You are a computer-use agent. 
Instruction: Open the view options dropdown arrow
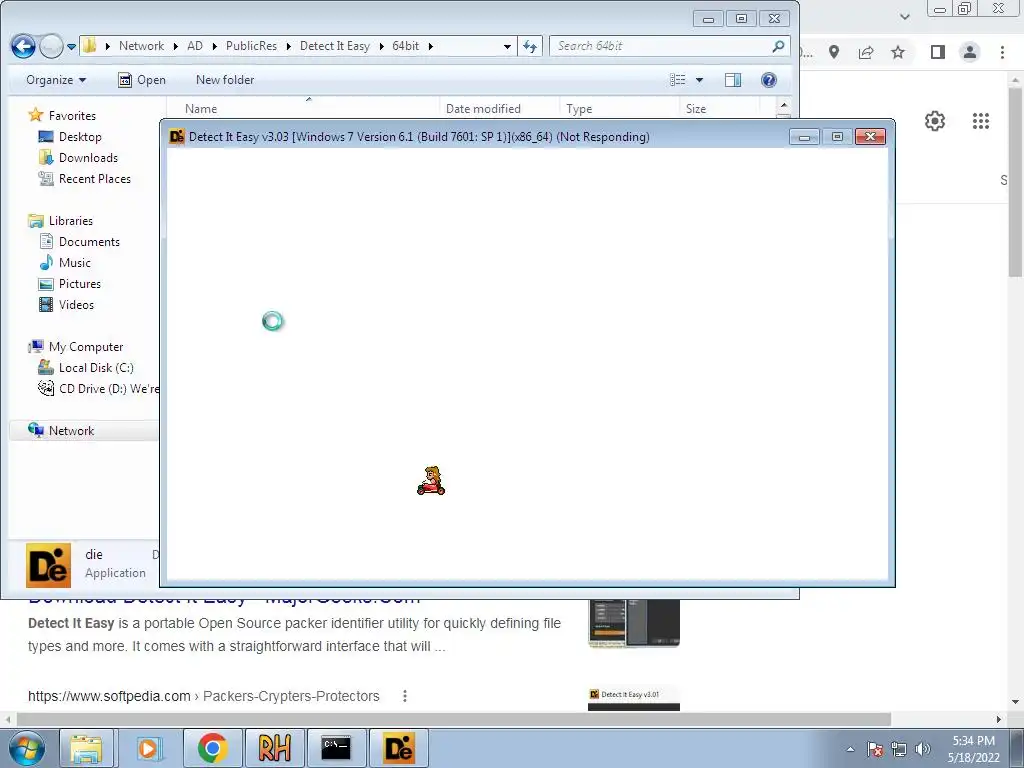(699, 80)
